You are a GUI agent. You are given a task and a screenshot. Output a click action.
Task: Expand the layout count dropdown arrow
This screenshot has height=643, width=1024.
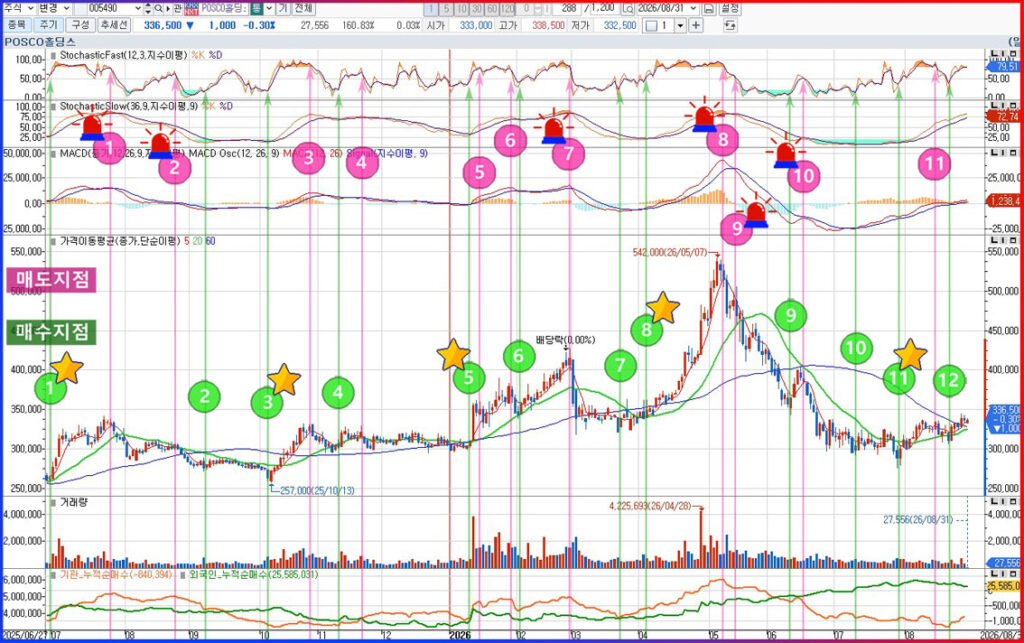[x=680, y=25]
